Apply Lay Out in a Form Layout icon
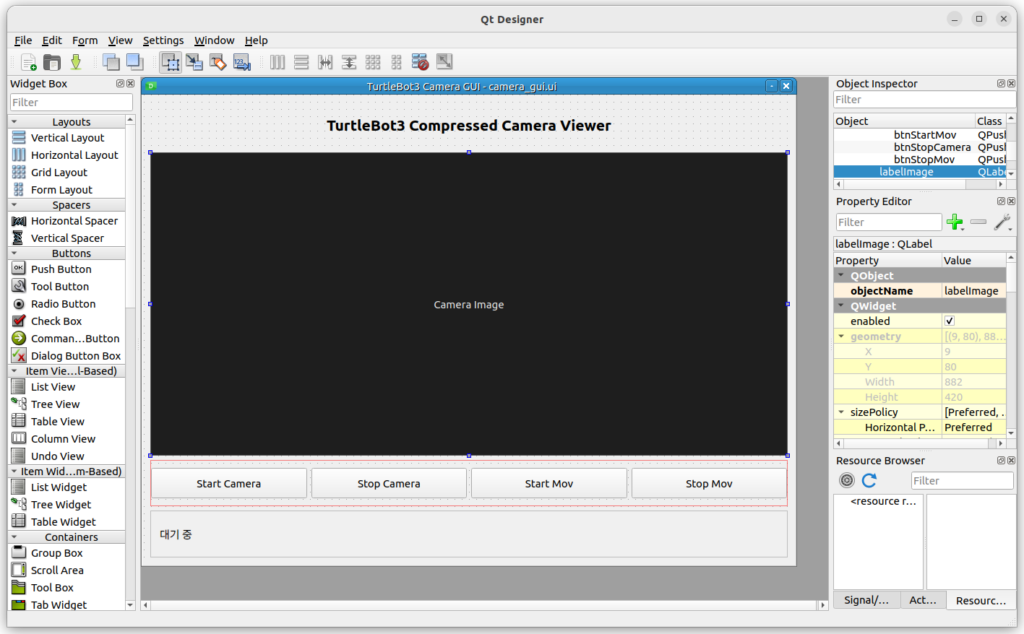This screenshot has height=634, width=1024. (396, 62)
